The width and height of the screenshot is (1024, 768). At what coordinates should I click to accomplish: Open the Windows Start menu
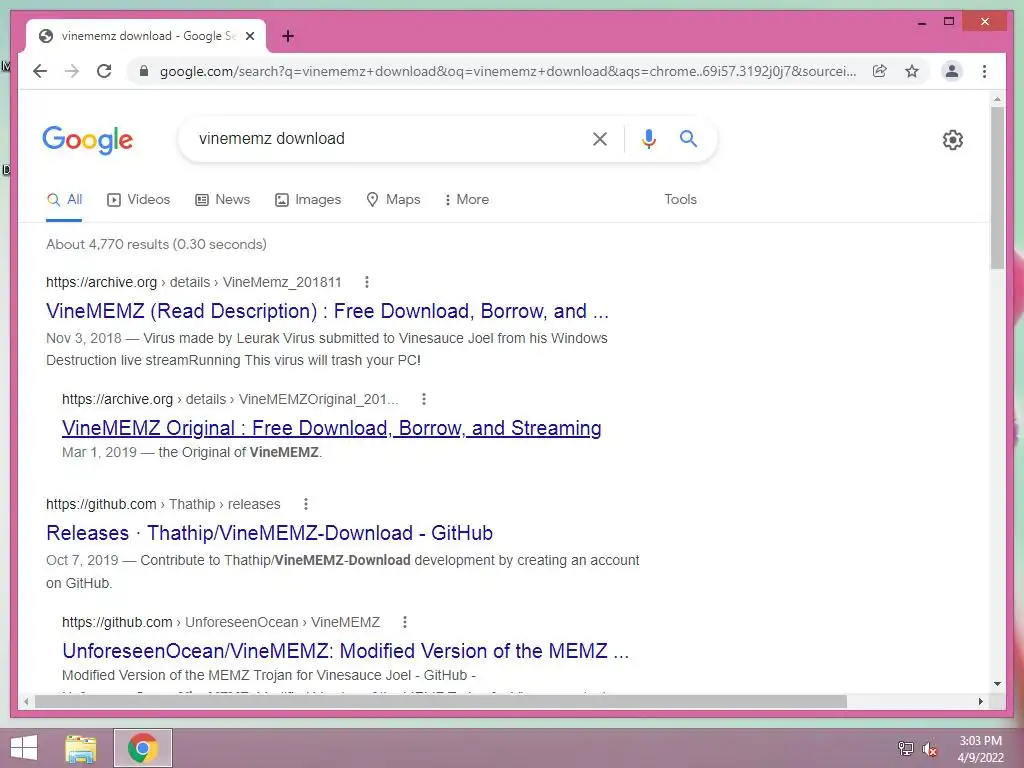click(x=24, y=748)
